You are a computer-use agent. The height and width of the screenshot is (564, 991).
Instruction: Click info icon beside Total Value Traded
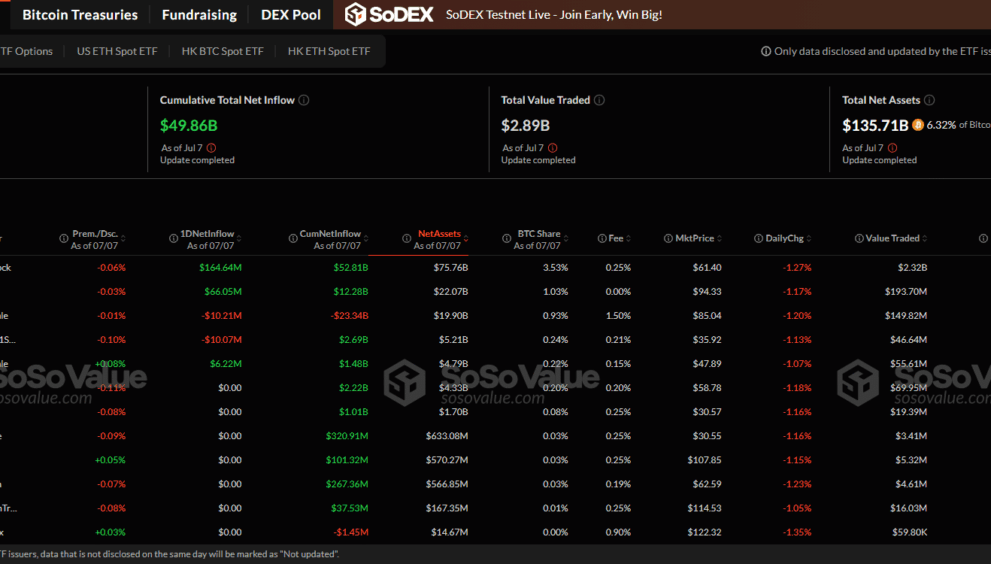[600, 100]
